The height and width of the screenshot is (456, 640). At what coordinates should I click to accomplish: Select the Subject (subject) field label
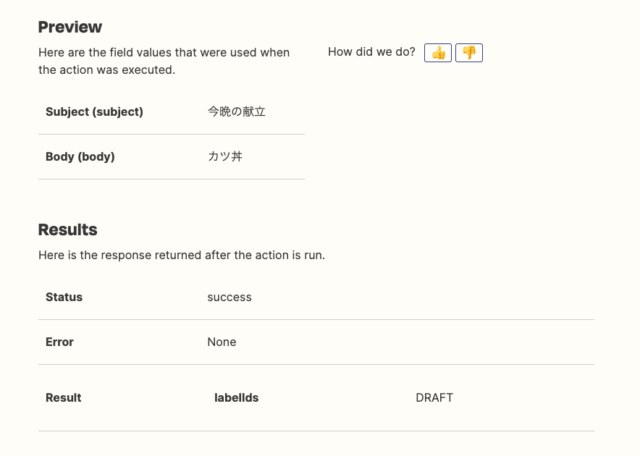[x=94, y=112]
